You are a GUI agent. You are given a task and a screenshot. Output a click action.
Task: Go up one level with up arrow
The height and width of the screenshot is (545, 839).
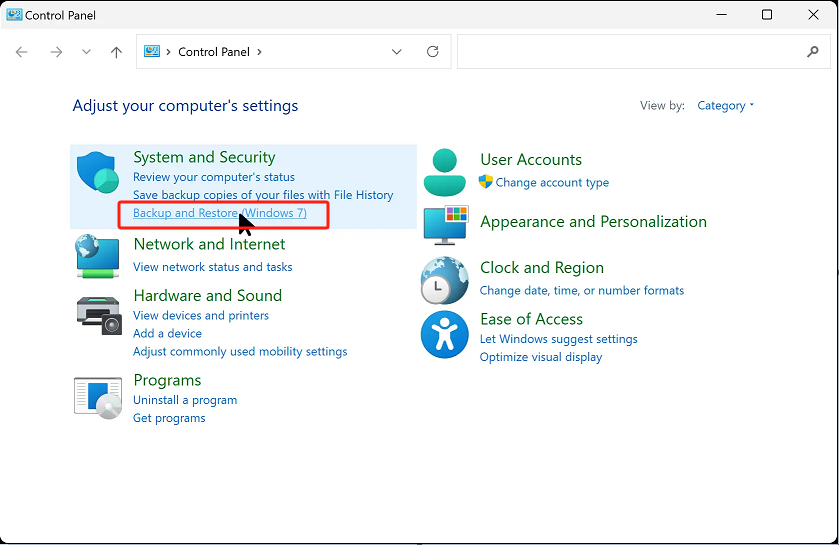[x=116, y=52]
